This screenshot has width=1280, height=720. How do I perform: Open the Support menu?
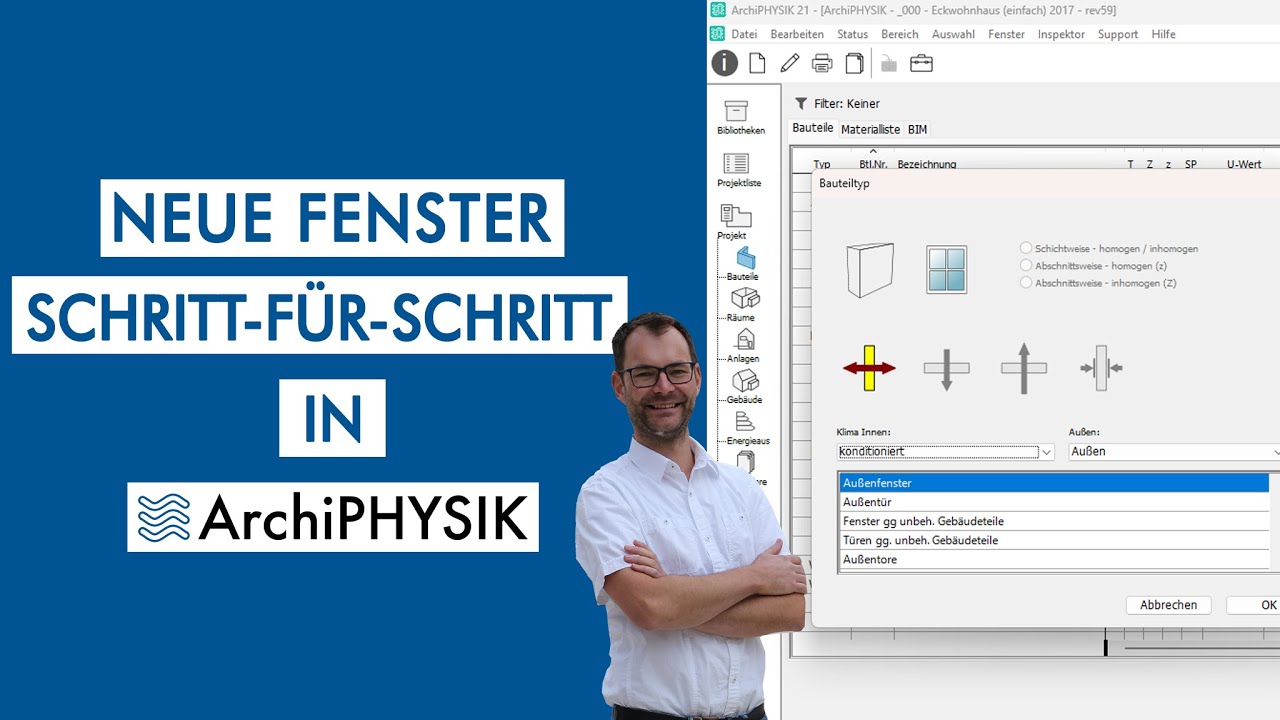click(1118, 34)
